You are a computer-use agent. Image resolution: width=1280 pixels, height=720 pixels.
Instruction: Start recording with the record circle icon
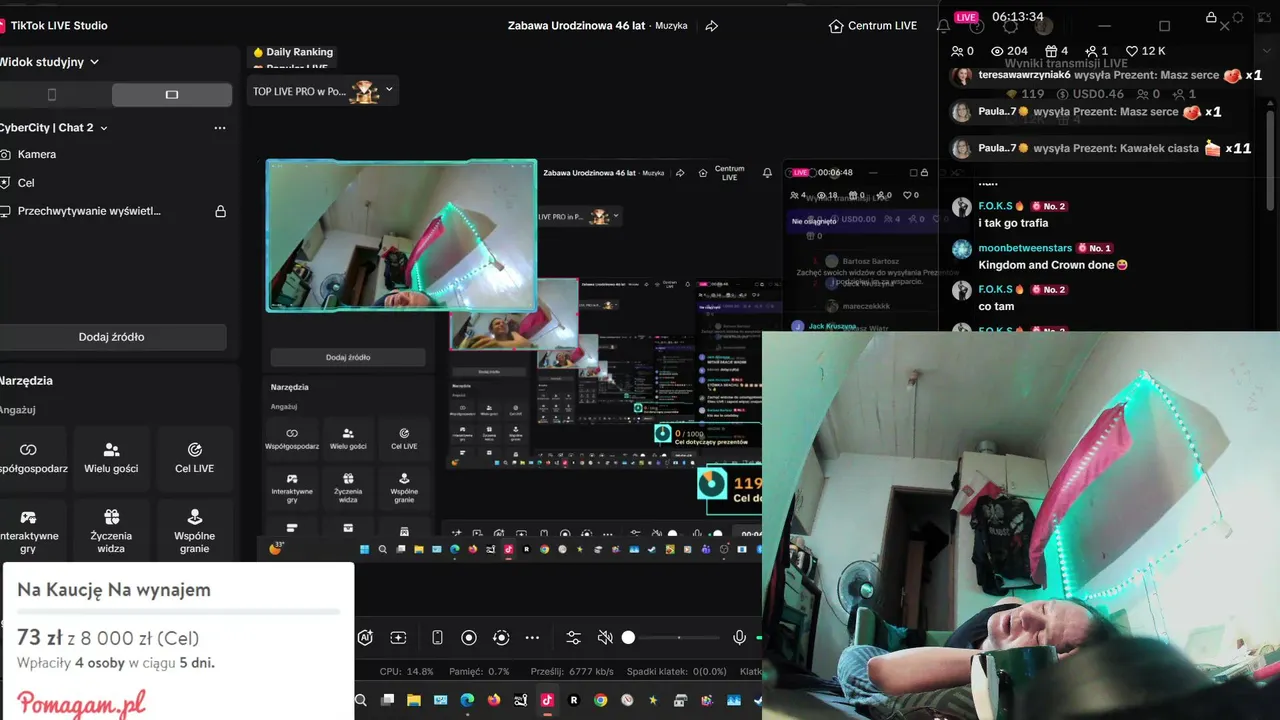pyautogui.click(x=469, y=638)
